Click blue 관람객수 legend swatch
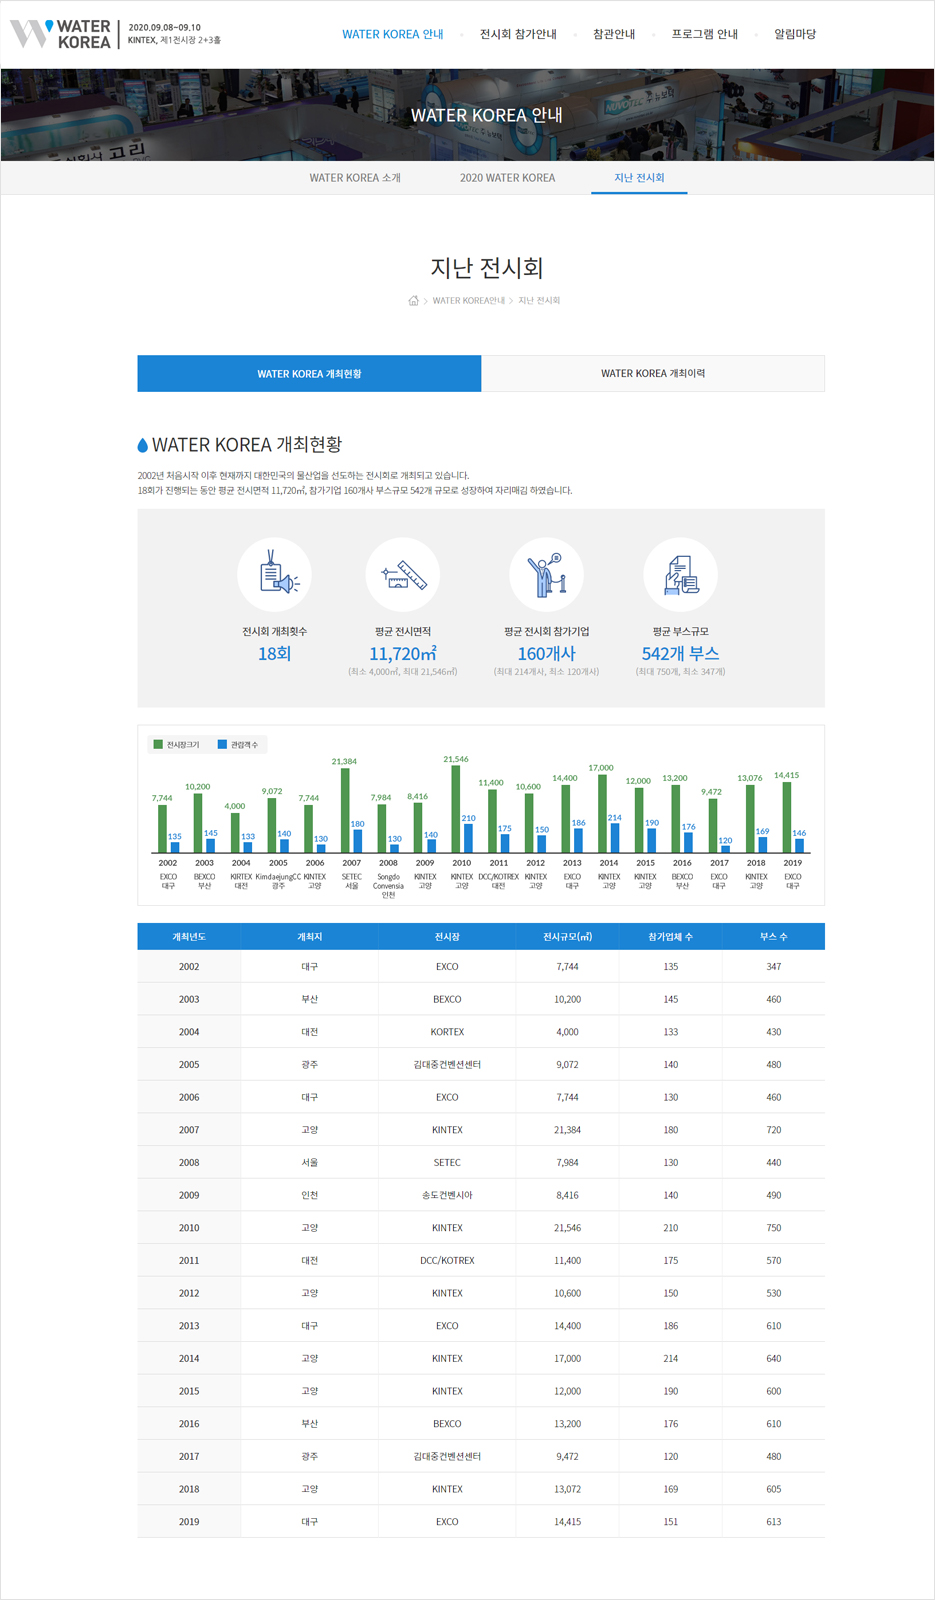 222,744
